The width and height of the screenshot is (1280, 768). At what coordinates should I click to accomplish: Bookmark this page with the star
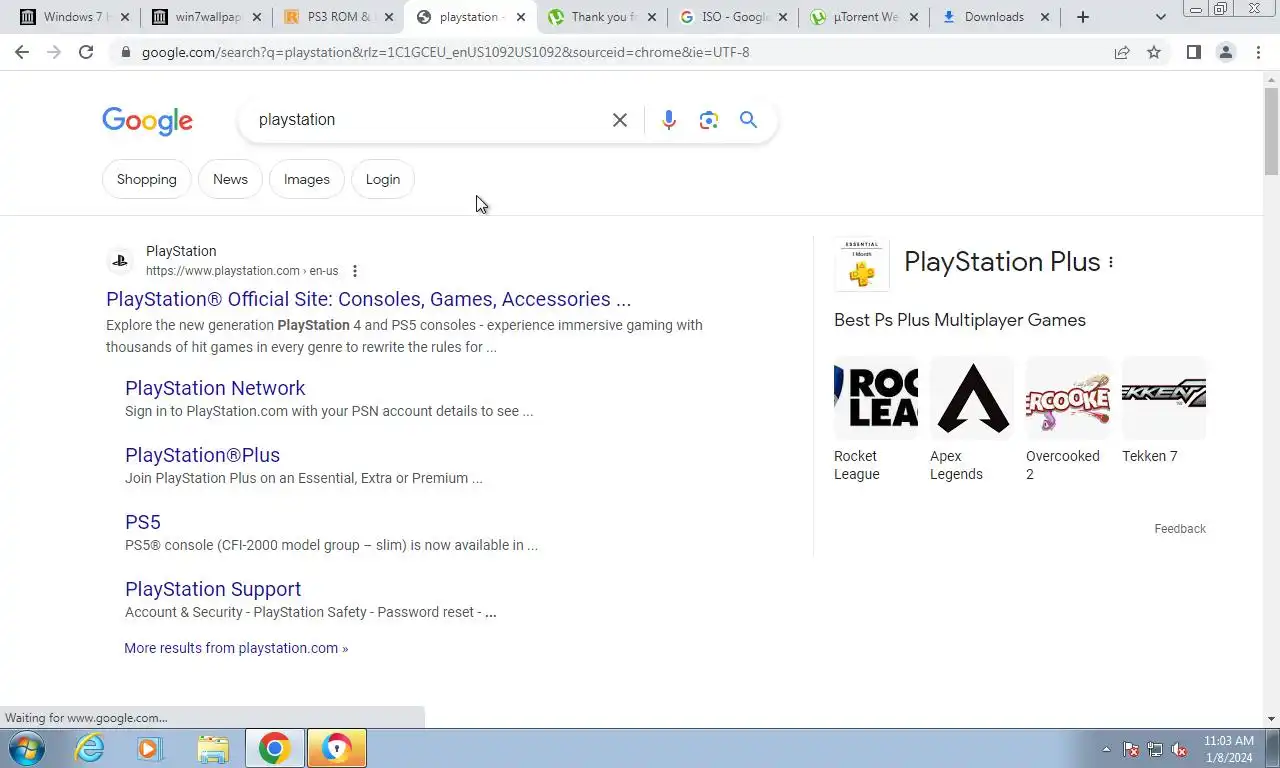coord(1154,52)
